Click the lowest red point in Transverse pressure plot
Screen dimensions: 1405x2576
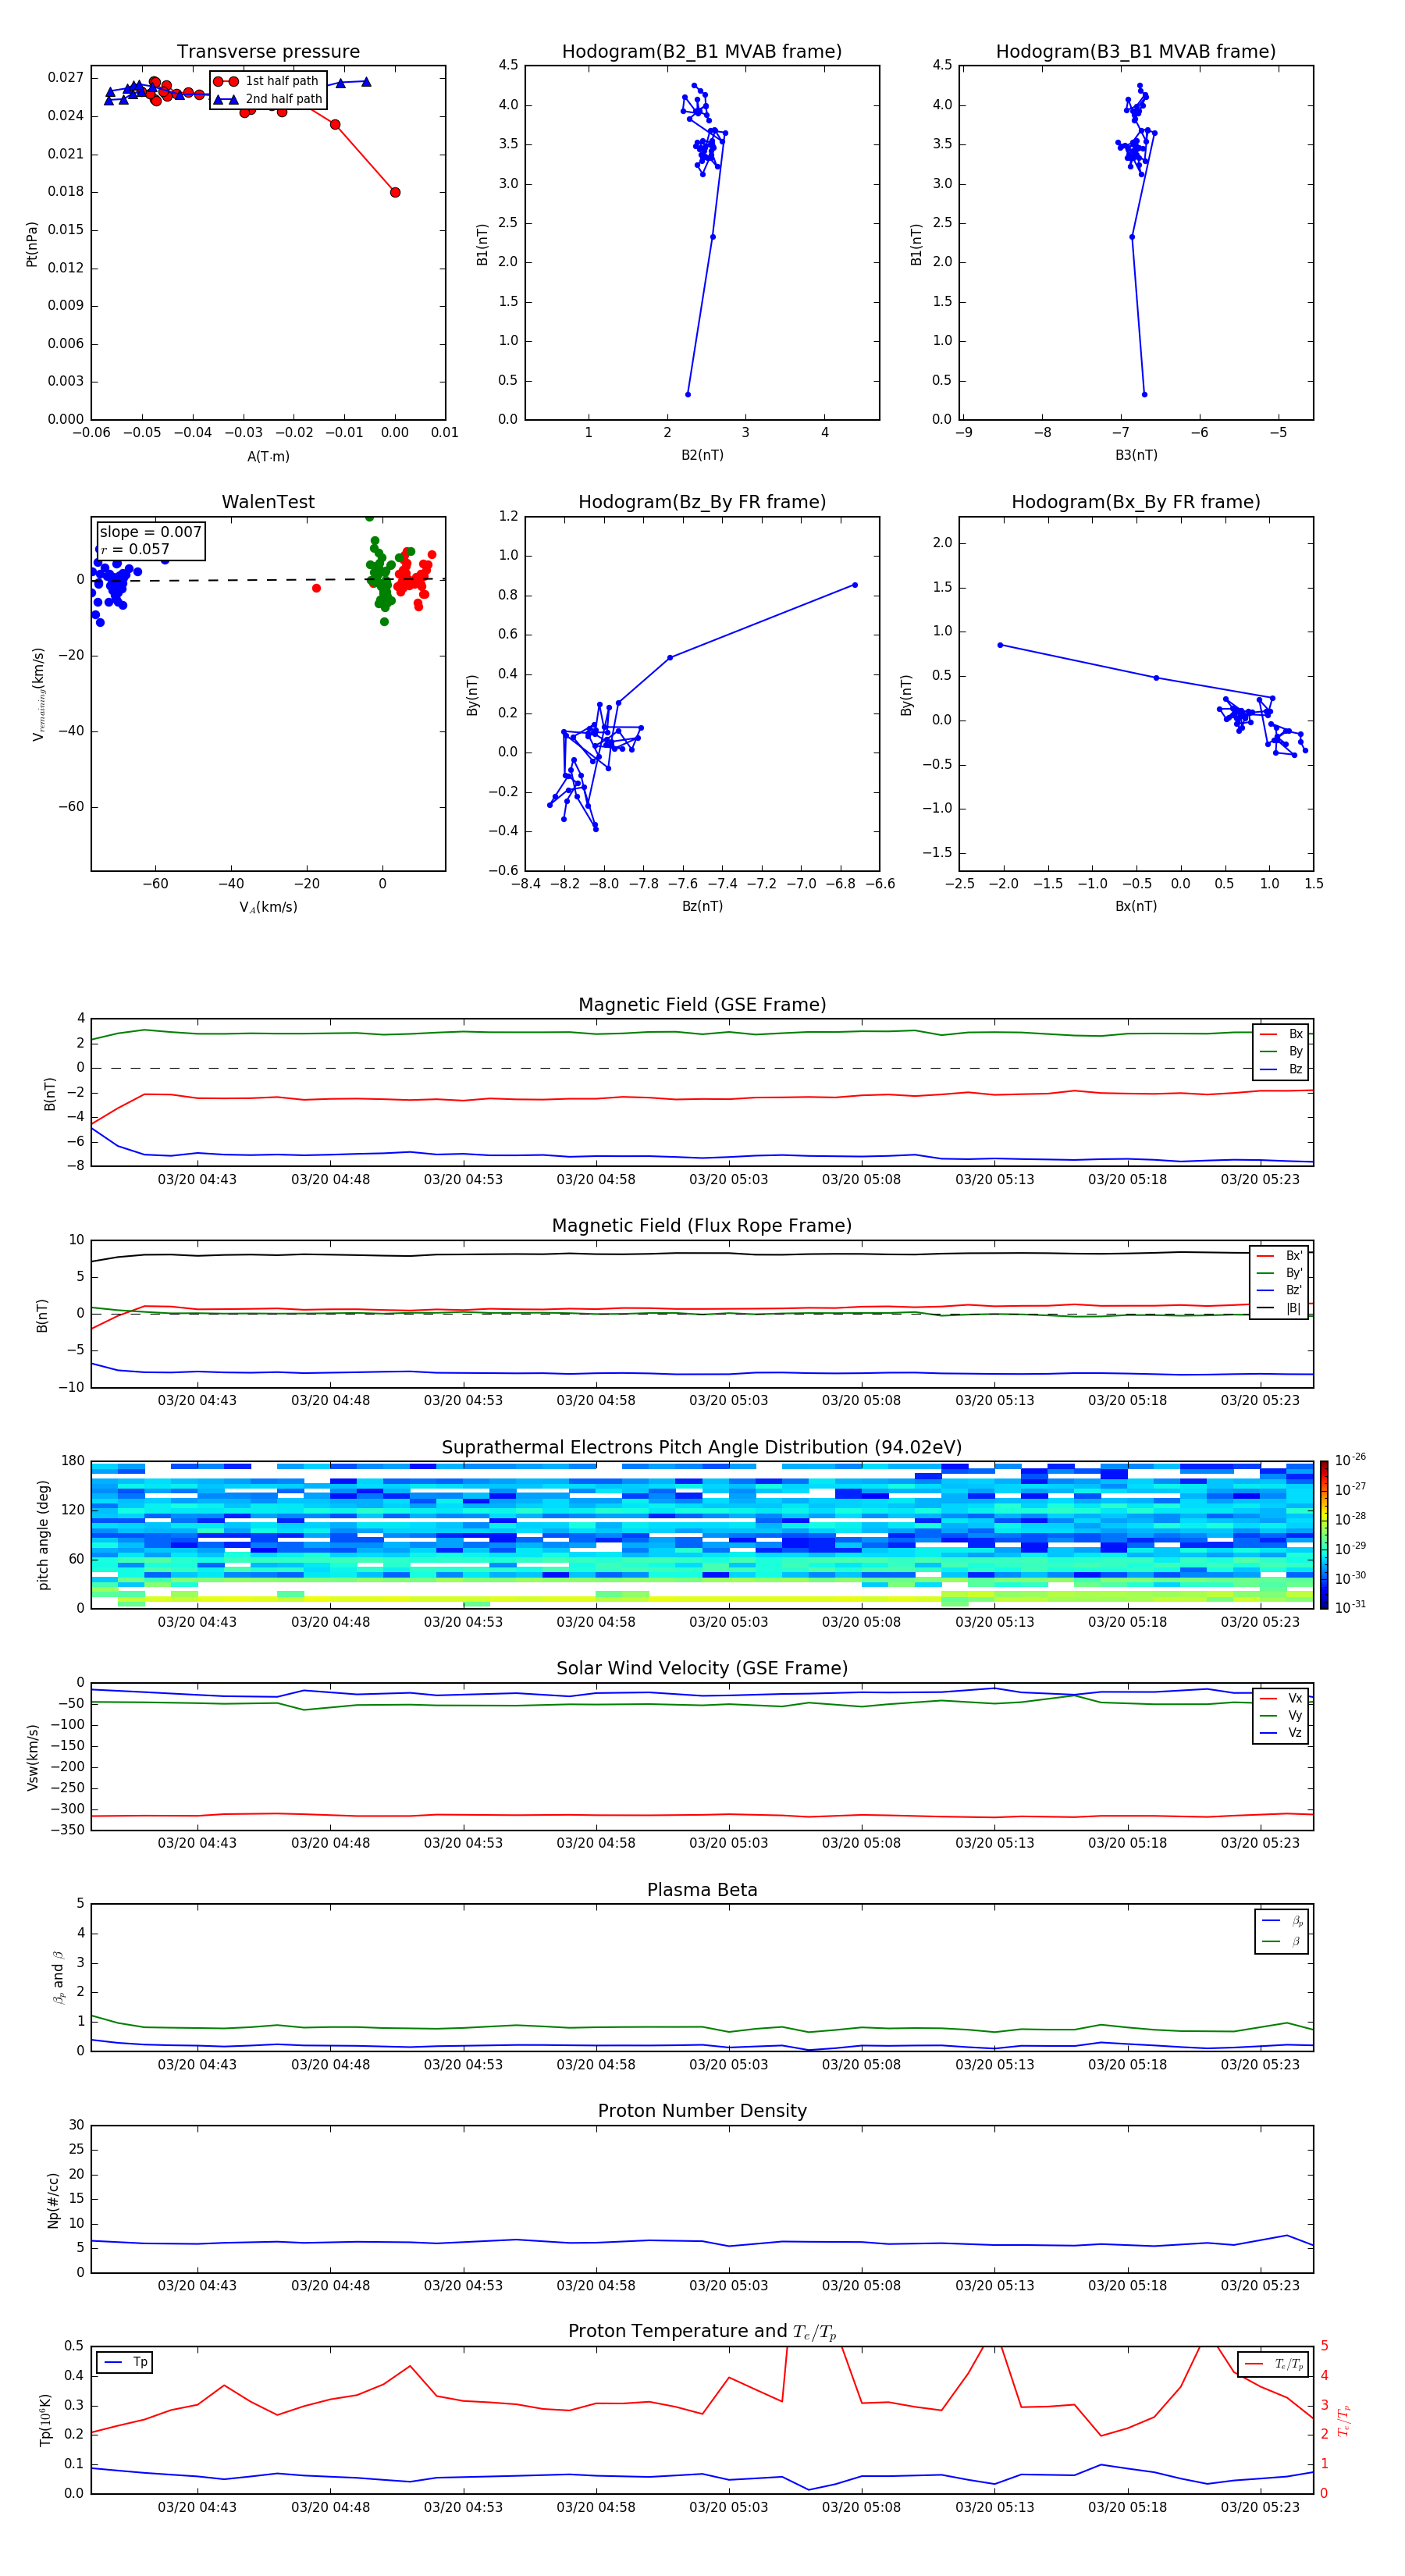[x=395, y=192]
